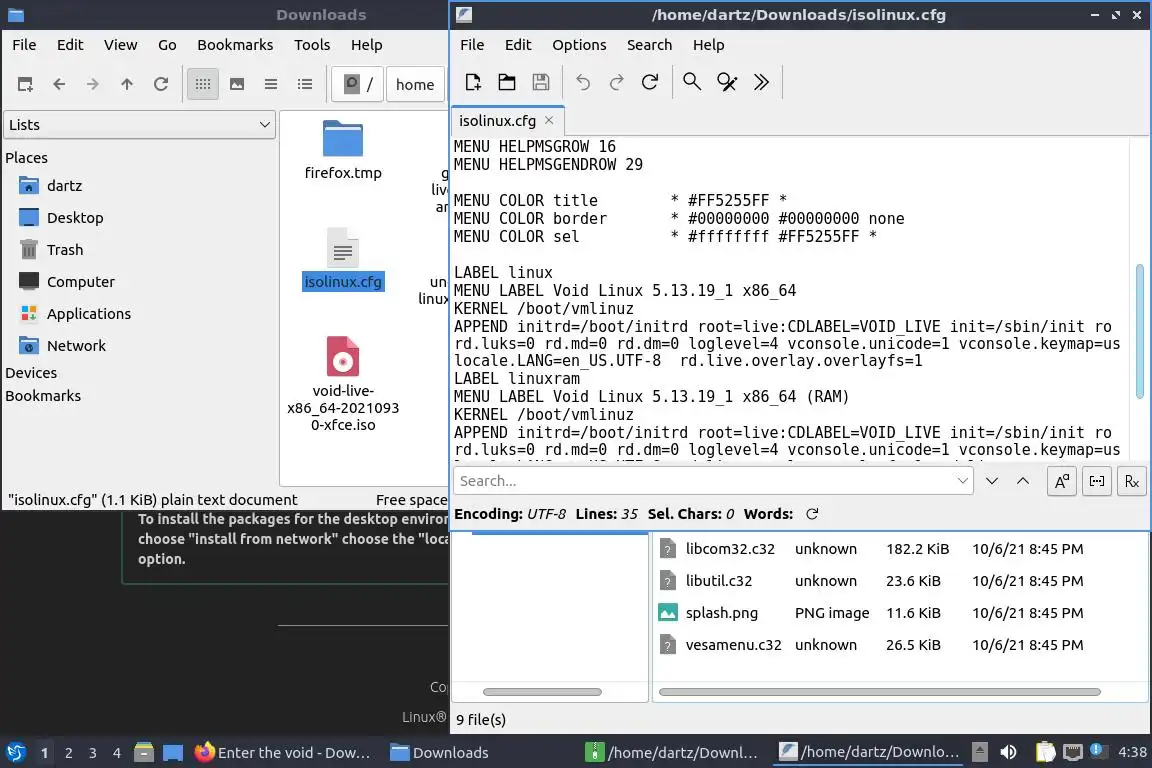Screen dimensions: 1152x768
Task: Open the search history dropdown arrow
Action: point(962,481)
